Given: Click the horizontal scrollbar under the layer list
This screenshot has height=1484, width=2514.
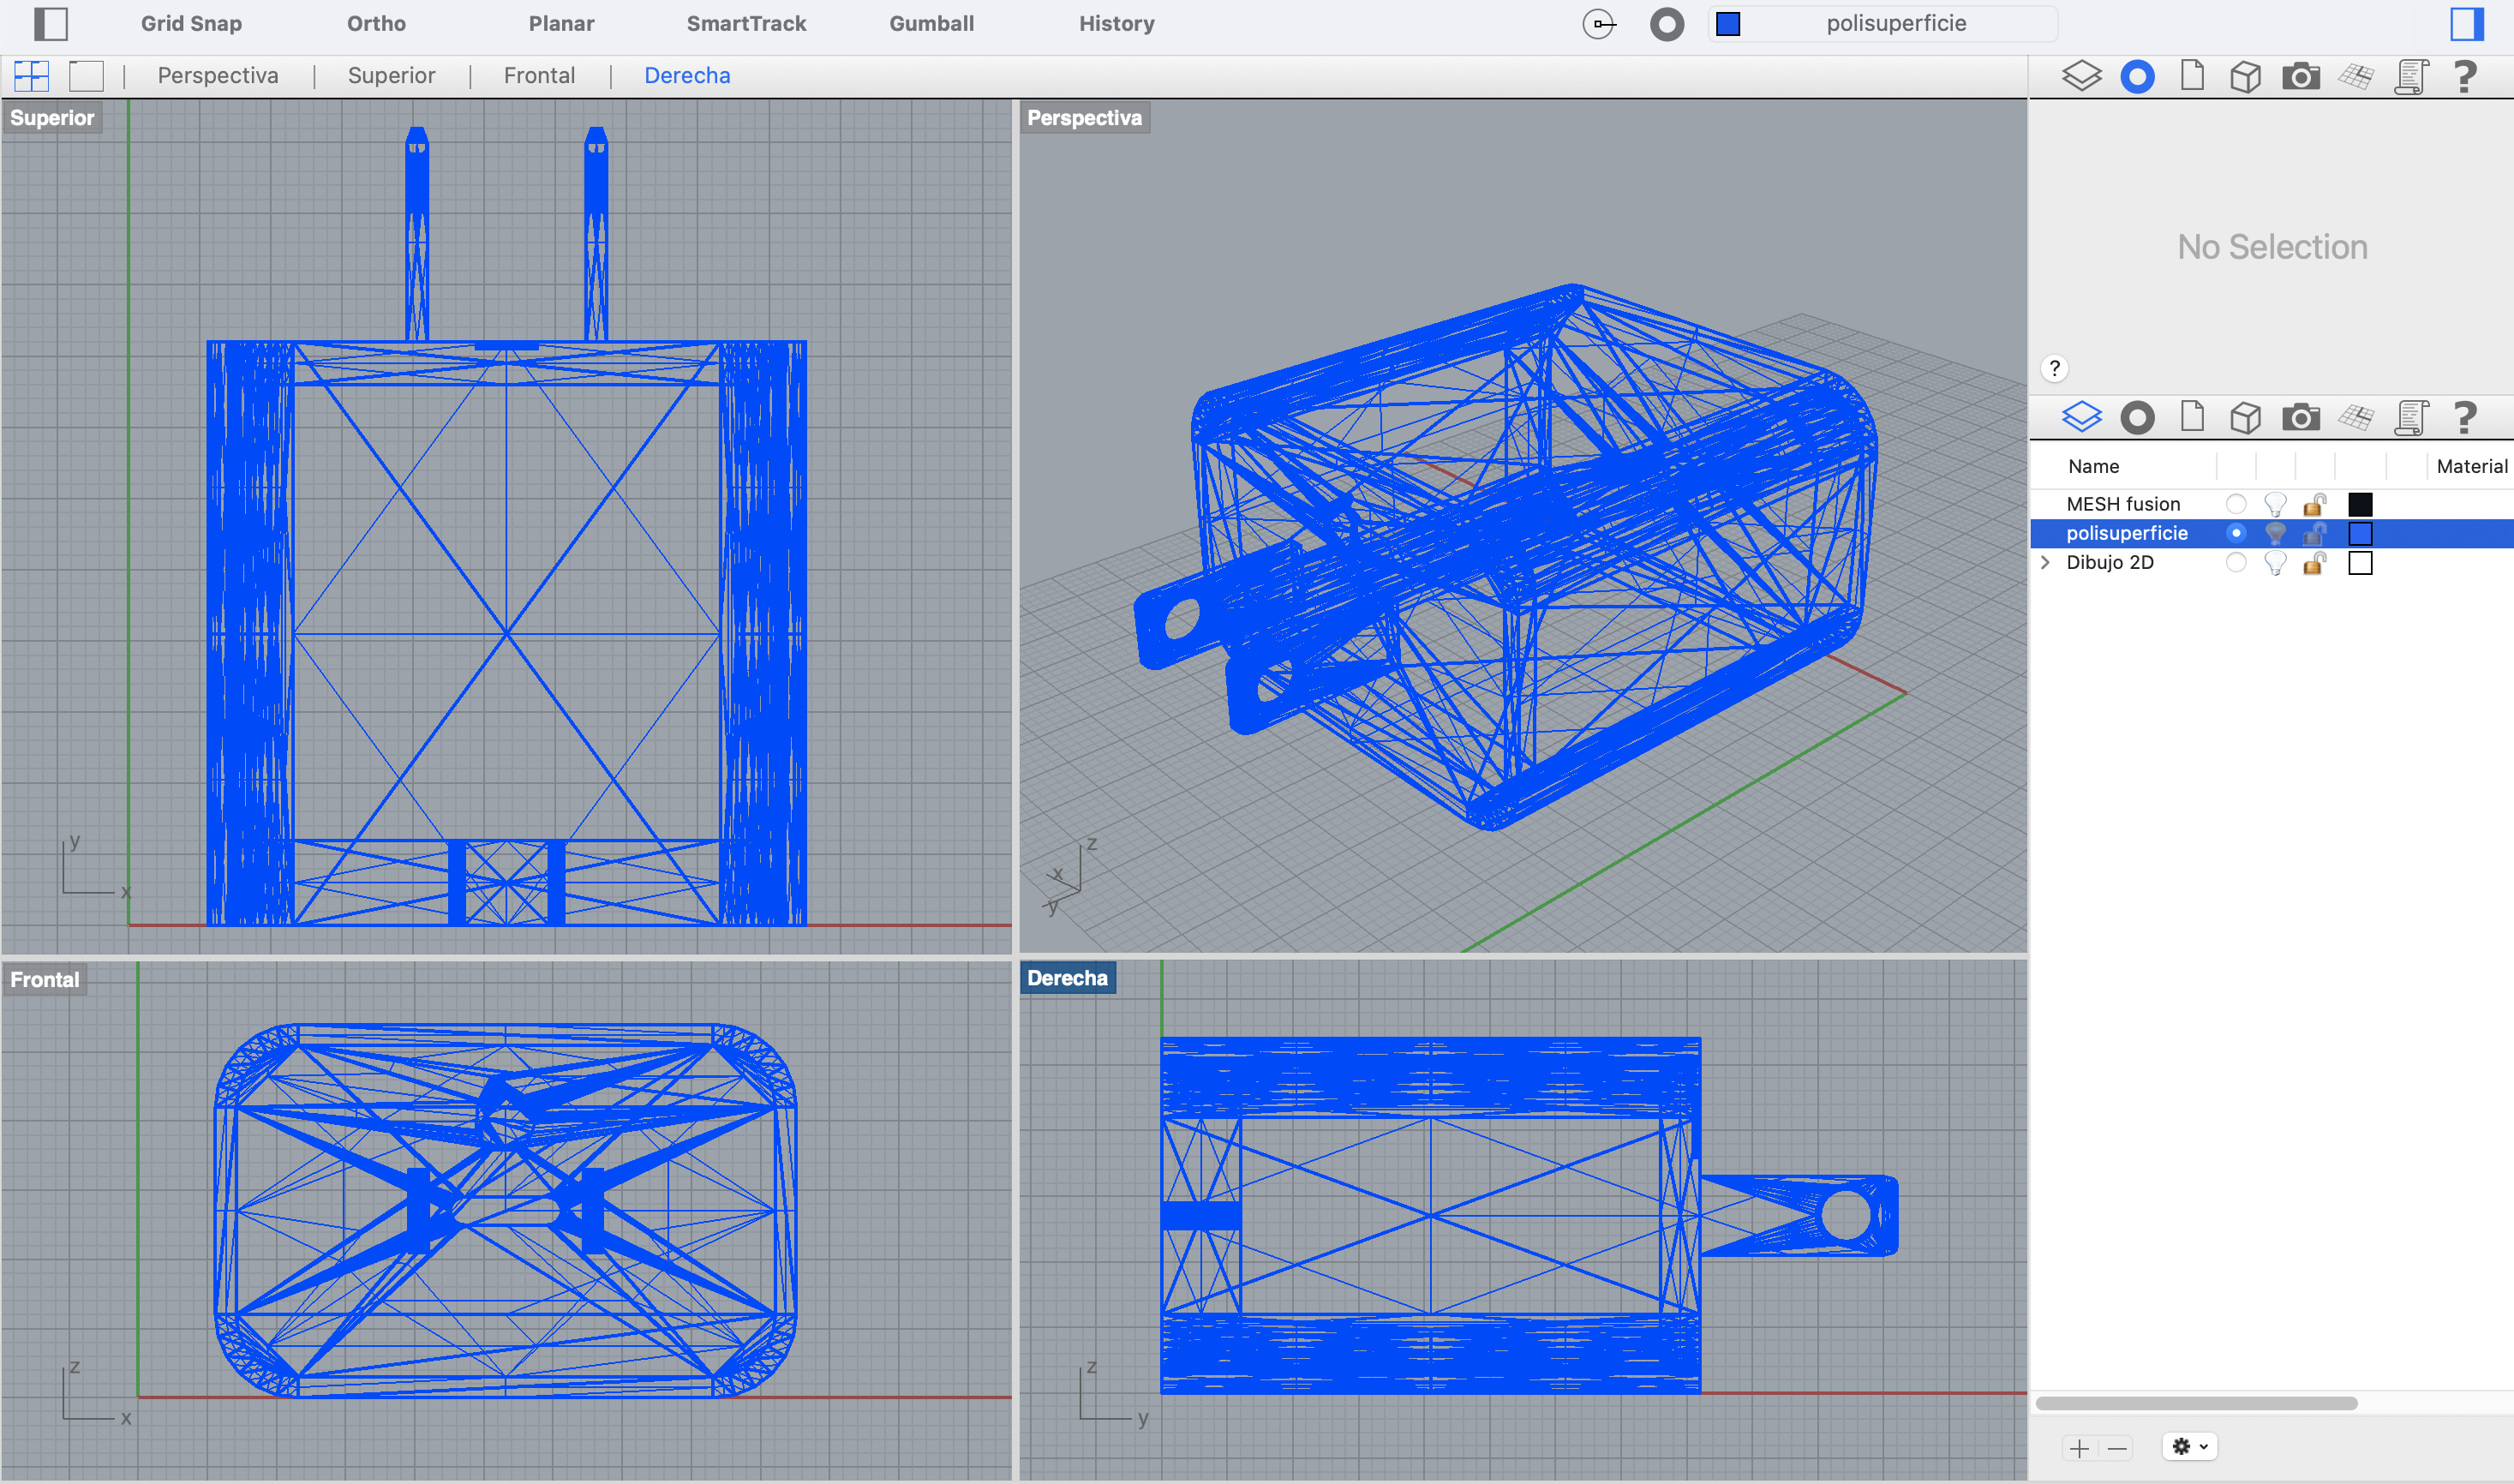Looking at the screenshot, I should click(x=2196, y=1403).
